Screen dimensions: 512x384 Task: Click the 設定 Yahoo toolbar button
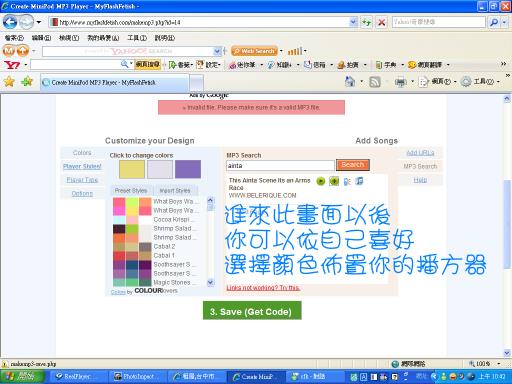tap(208, 65)
